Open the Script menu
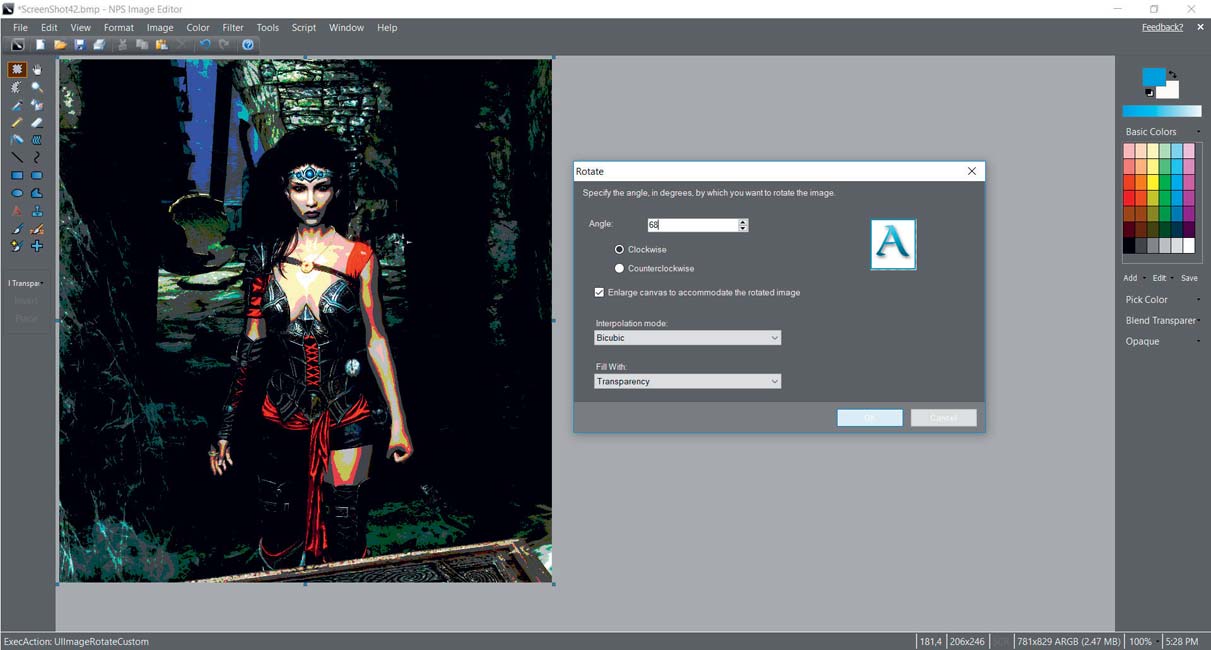Viewport: 1211px width, 650px height. (303, 28)
